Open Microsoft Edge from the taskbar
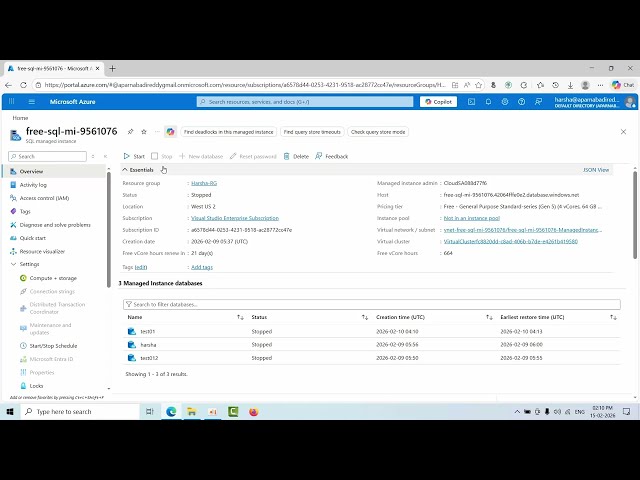This screenshot has width=640, height=480. point(171,412)
